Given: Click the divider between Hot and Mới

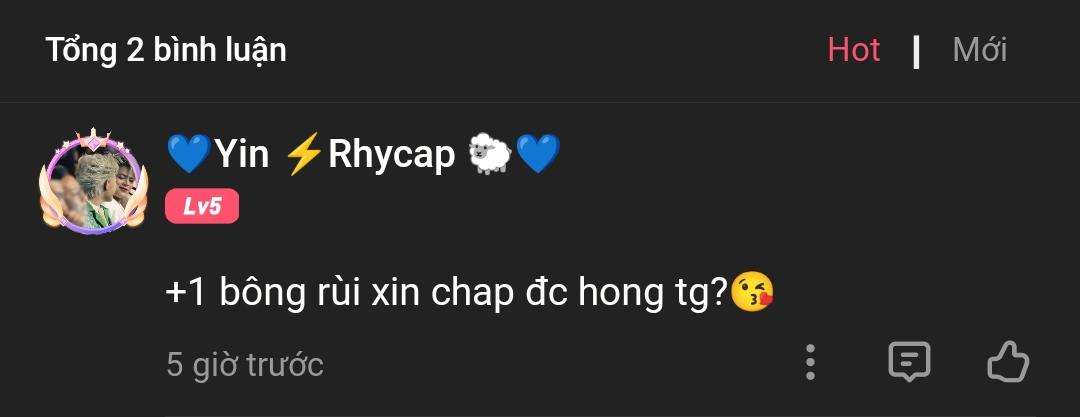Looking at the screenshot, I should pyautogui.click(x=916, y=51).
